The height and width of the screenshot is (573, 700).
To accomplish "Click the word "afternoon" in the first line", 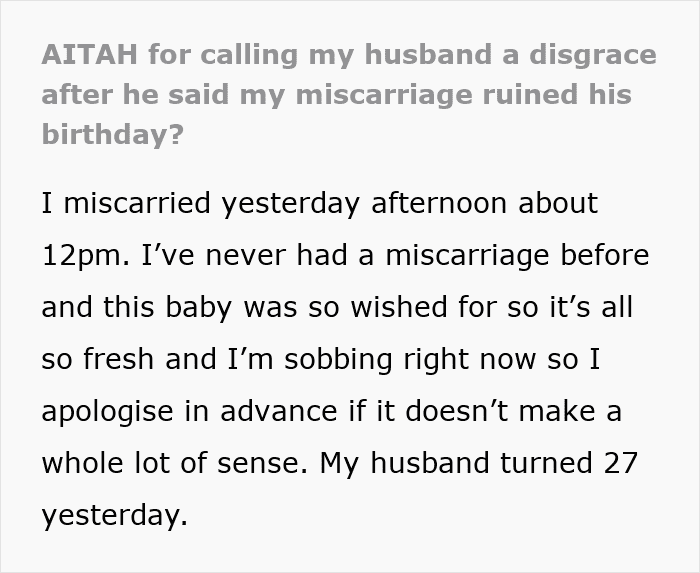I will click(x=439, y=203).
